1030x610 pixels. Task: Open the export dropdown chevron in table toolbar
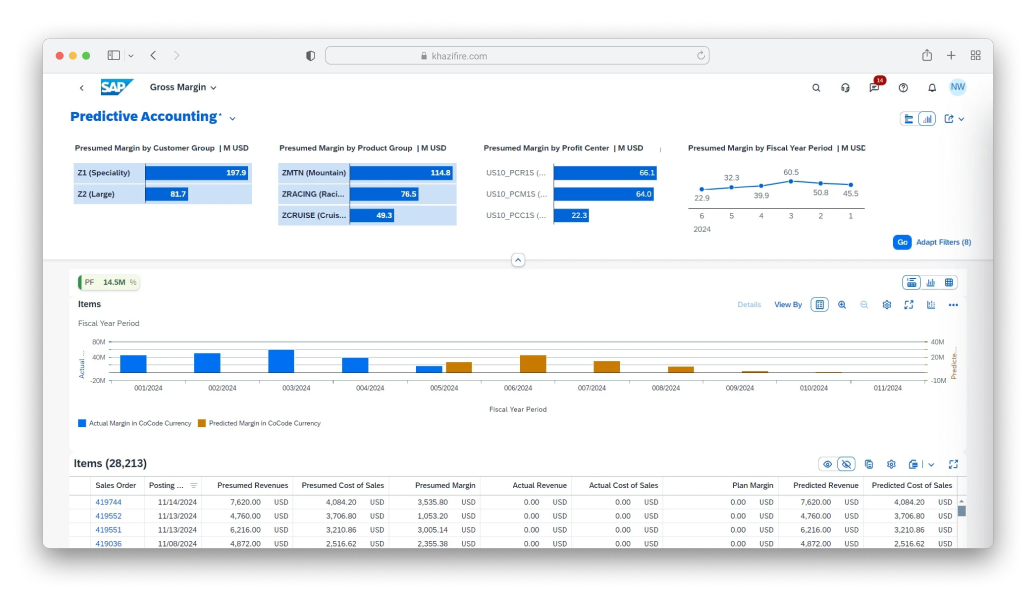tap(930, 464)
